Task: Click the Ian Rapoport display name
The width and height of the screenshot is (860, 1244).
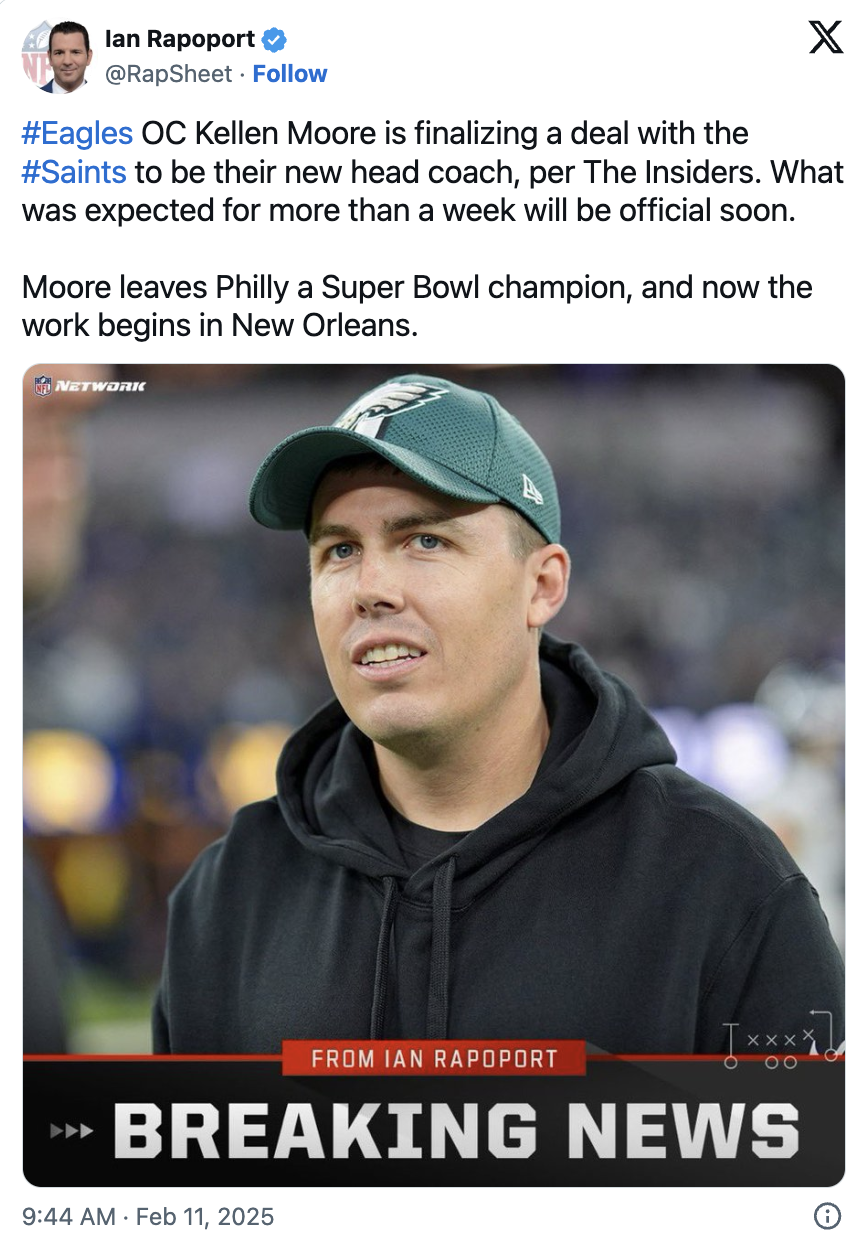Action: click(x=180, y=40)
